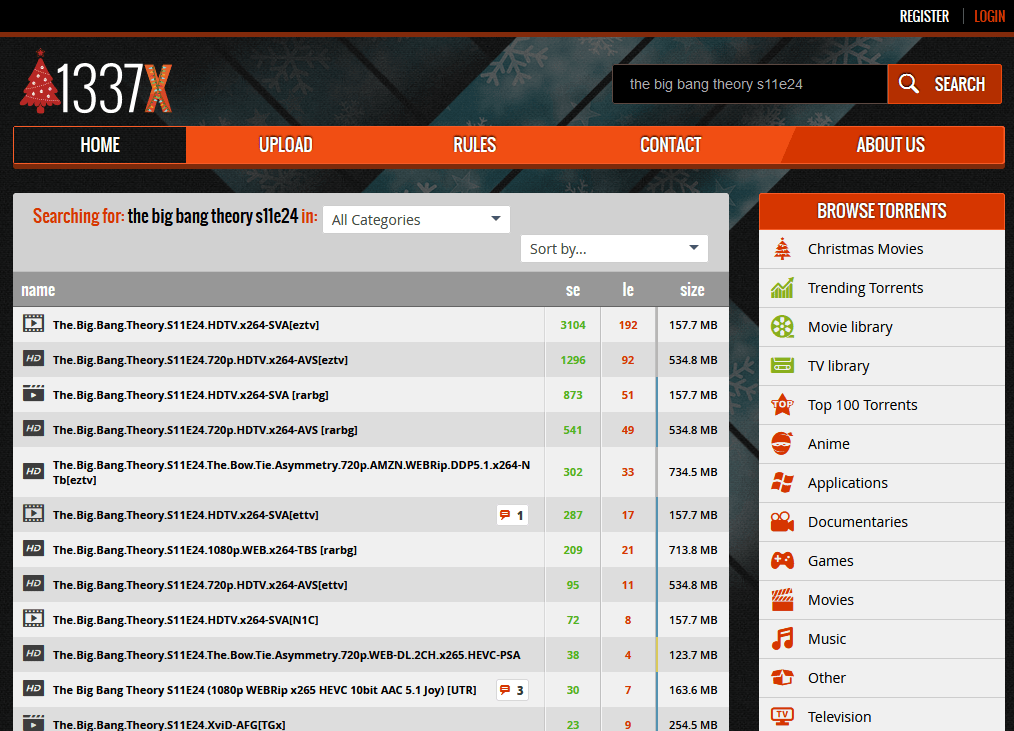Click the Applications windows flag icon
Screen dimensions: 1014x731
782,483
